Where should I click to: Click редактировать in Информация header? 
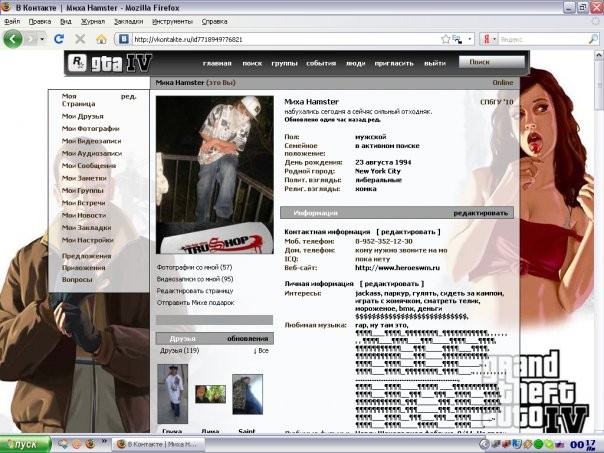coord(481,213)
